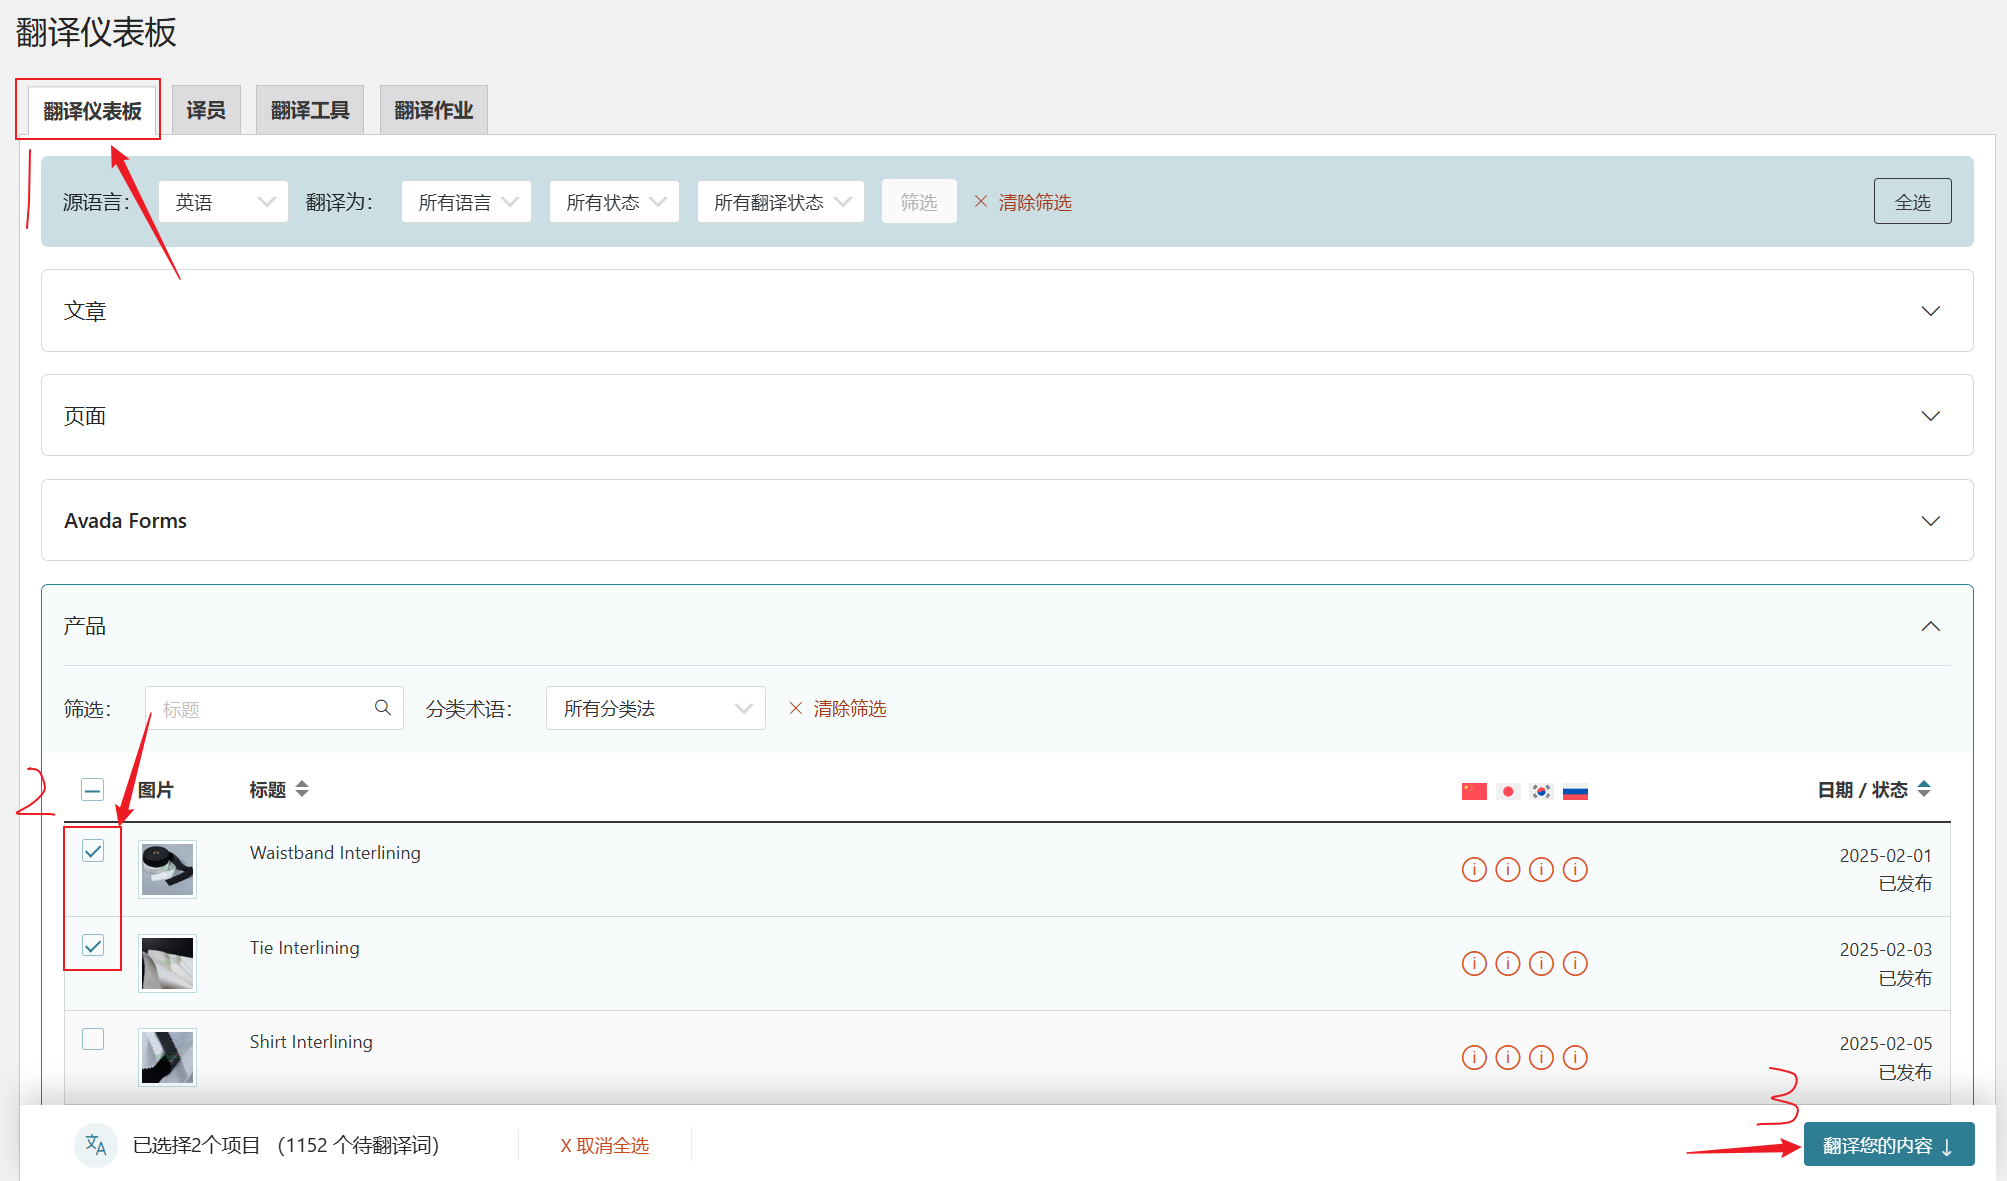Click the search magnifier in the title filter

tap(383, 708)
